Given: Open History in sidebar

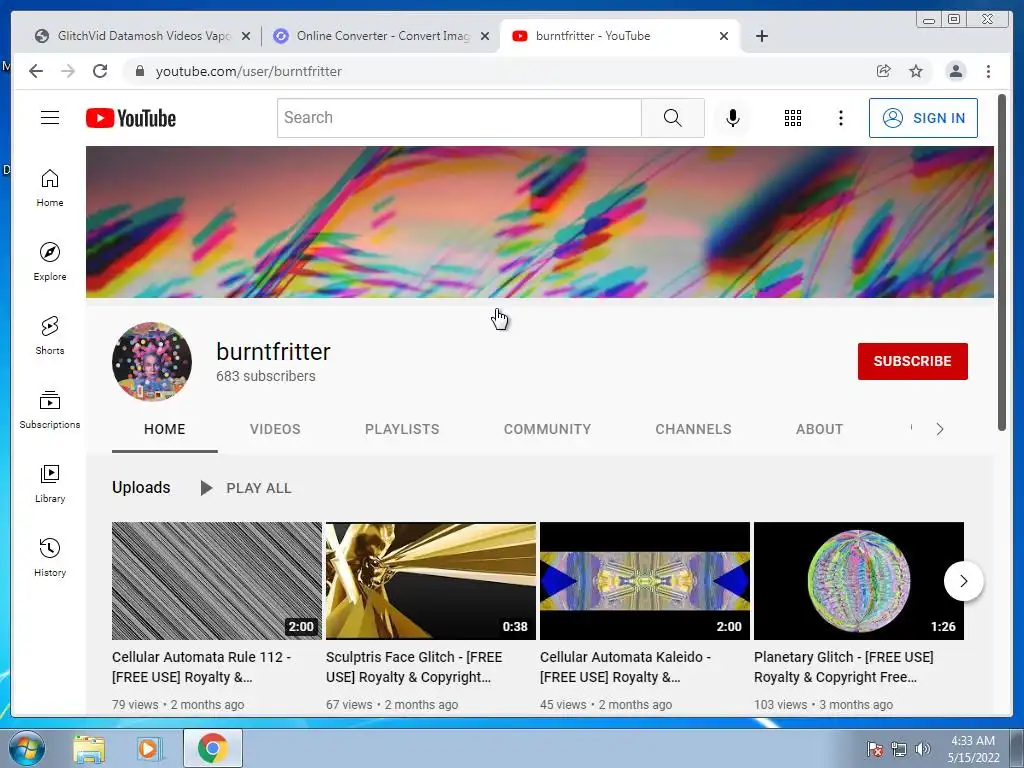Looking at the screenshot, I should (x=50, y=557).
